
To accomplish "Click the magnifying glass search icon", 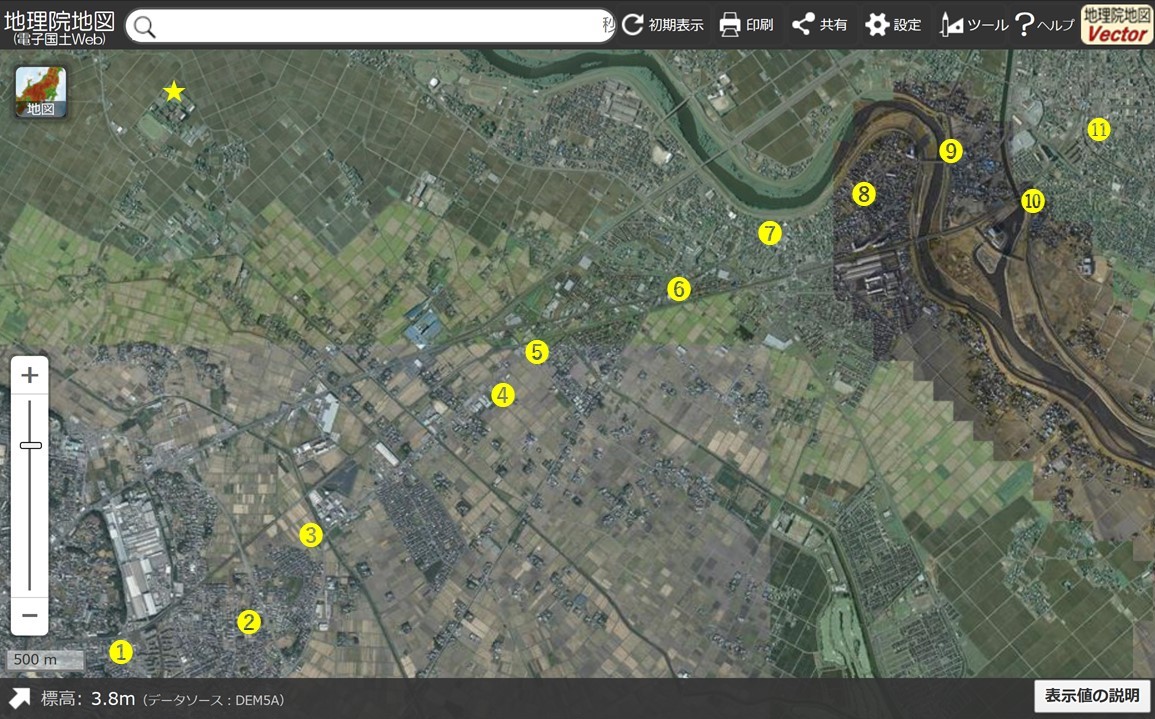I will pyautogui.click(x=145, y=27).
